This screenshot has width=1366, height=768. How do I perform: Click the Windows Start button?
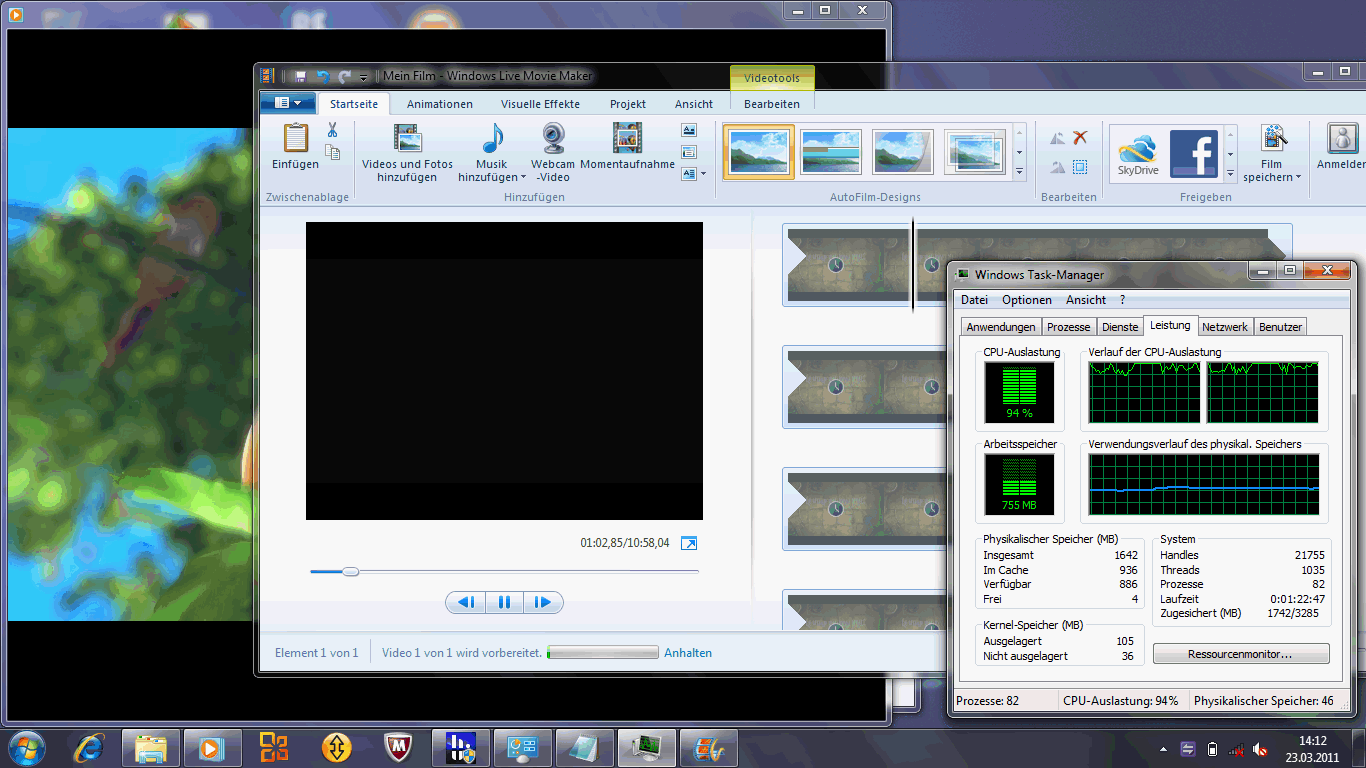pyautogui.click(x=26, y=747)
